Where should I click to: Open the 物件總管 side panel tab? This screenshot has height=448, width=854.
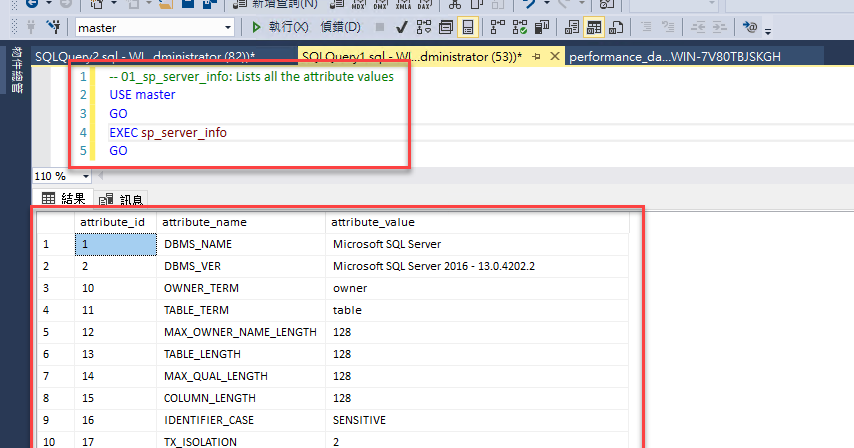(x=16, y=70)
